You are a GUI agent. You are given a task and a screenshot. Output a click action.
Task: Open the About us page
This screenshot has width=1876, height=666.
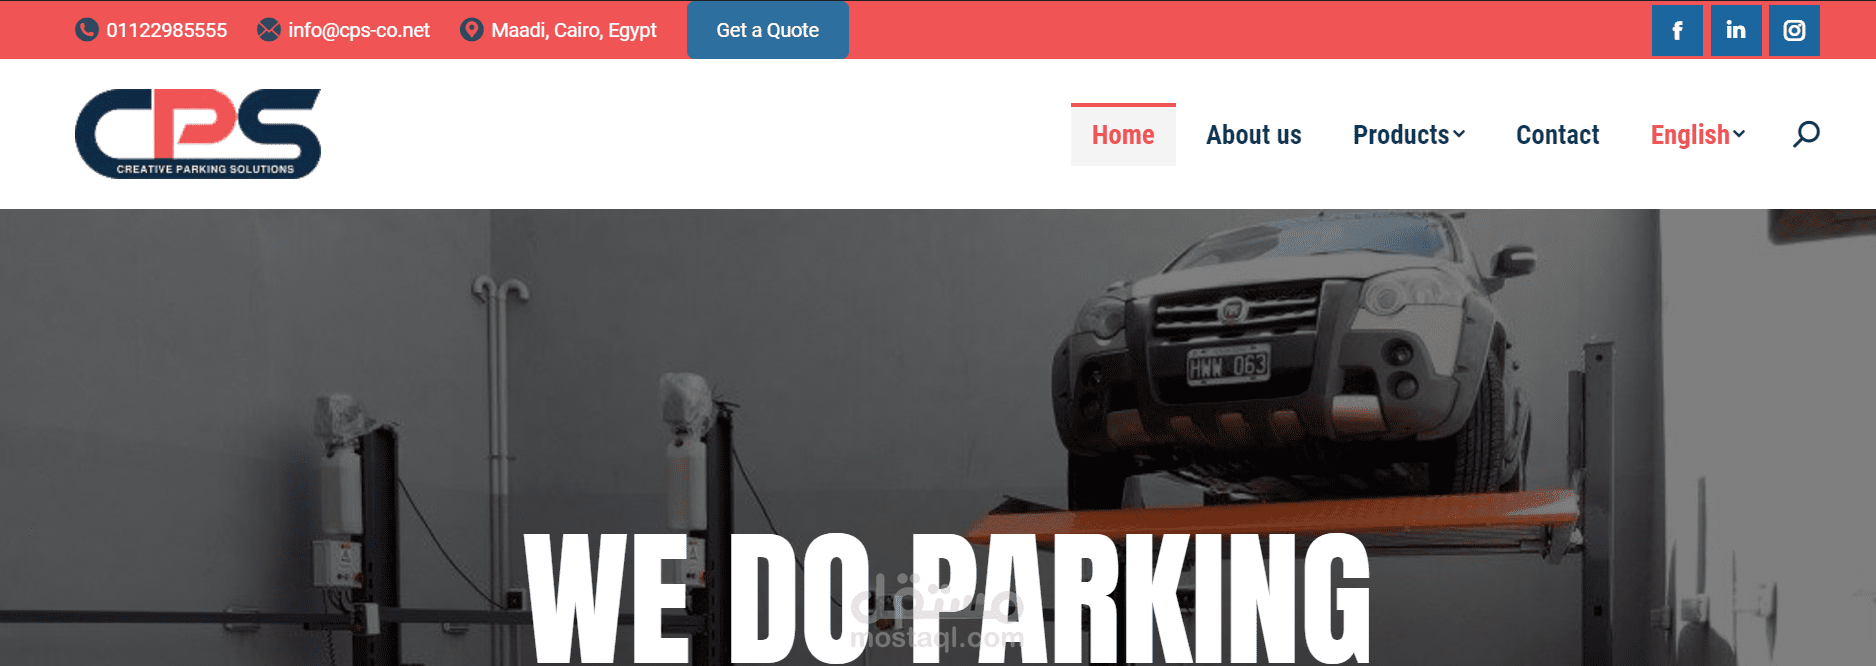(1254, 135)
